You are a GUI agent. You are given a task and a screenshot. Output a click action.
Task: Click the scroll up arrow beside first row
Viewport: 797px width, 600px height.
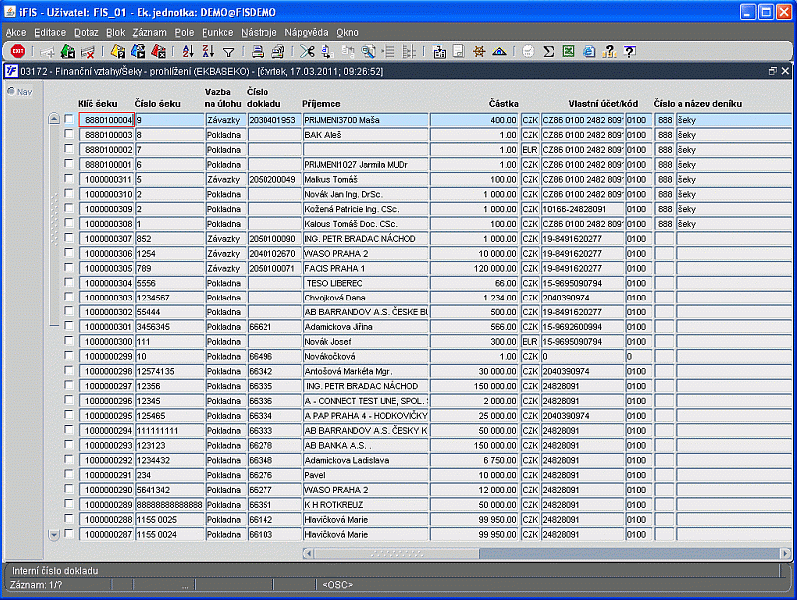54,120
